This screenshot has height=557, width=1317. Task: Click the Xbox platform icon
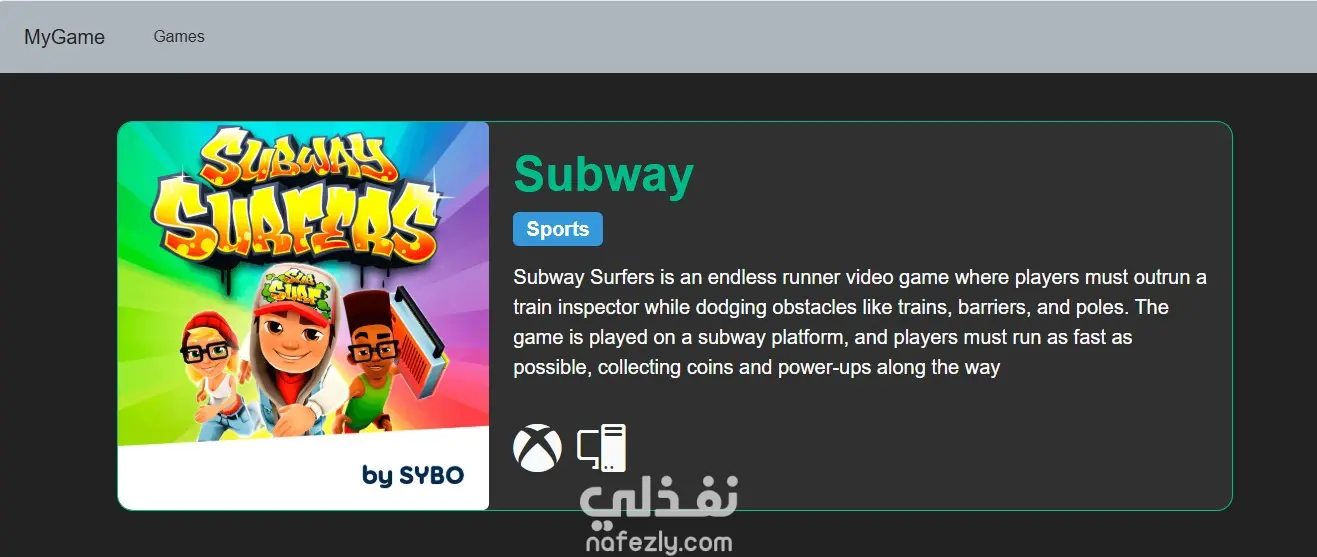[x=537, y=448]
